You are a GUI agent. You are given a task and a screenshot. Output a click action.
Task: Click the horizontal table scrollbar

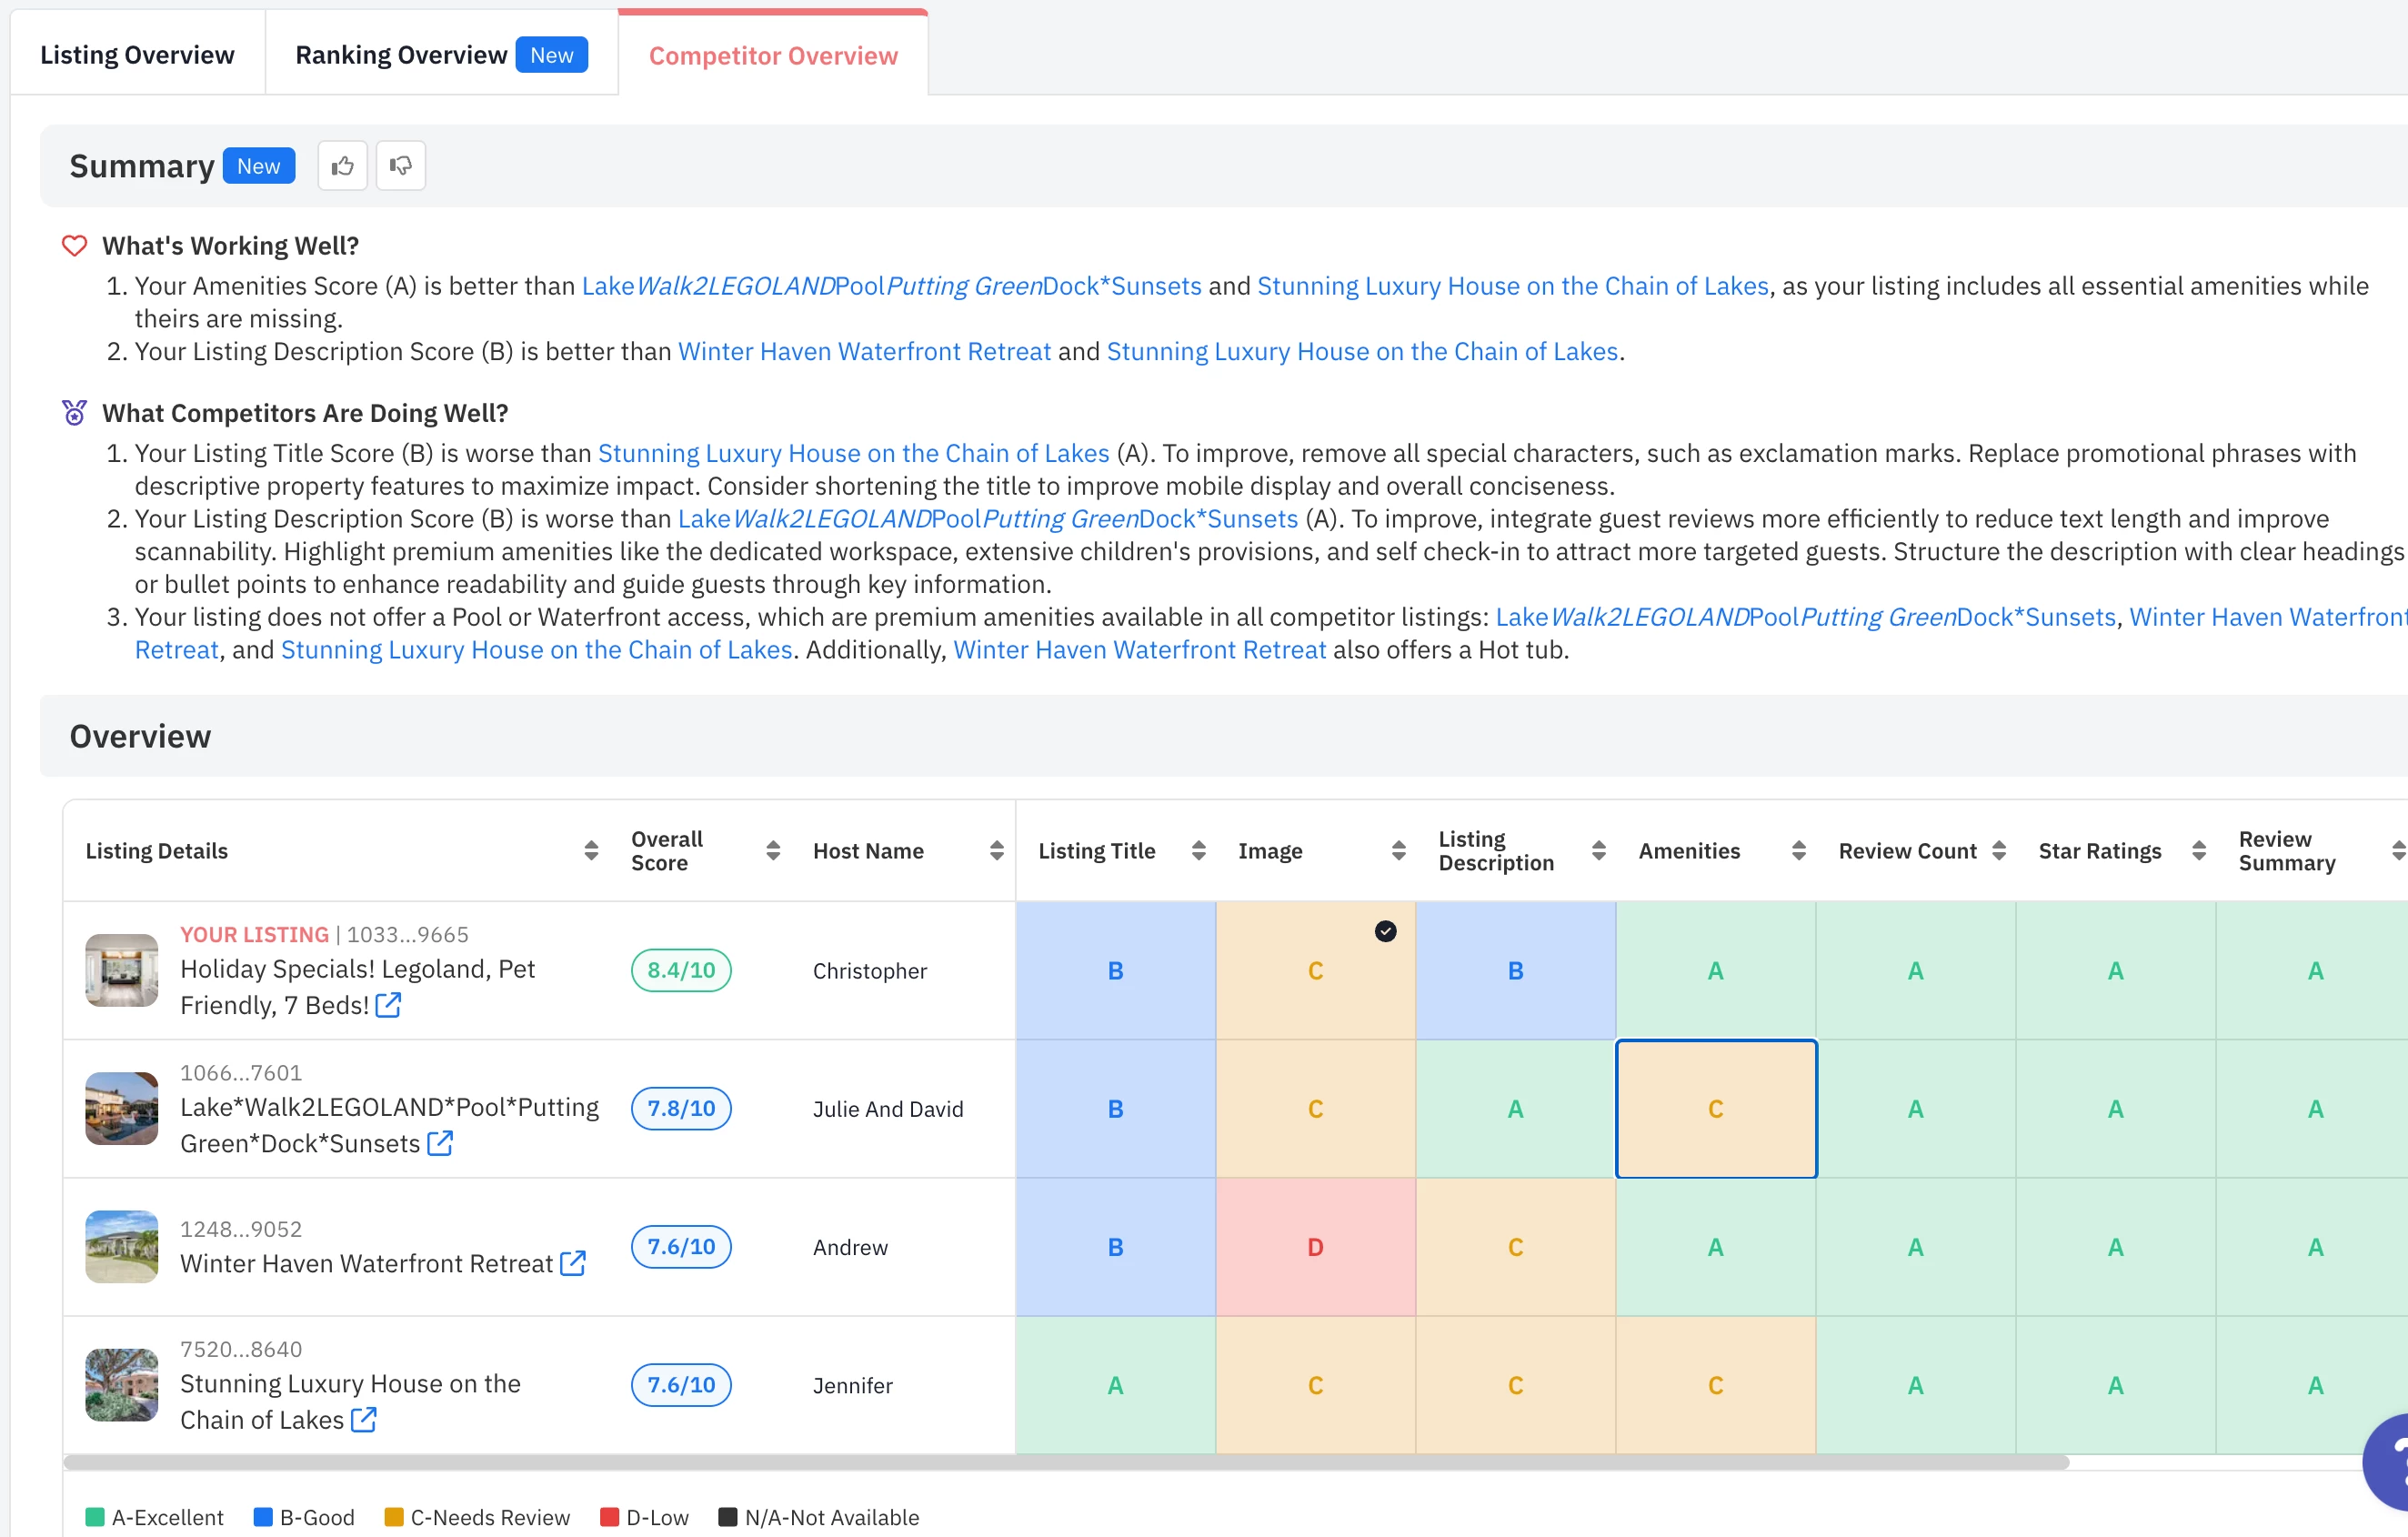click(x=1065, y=1462)
